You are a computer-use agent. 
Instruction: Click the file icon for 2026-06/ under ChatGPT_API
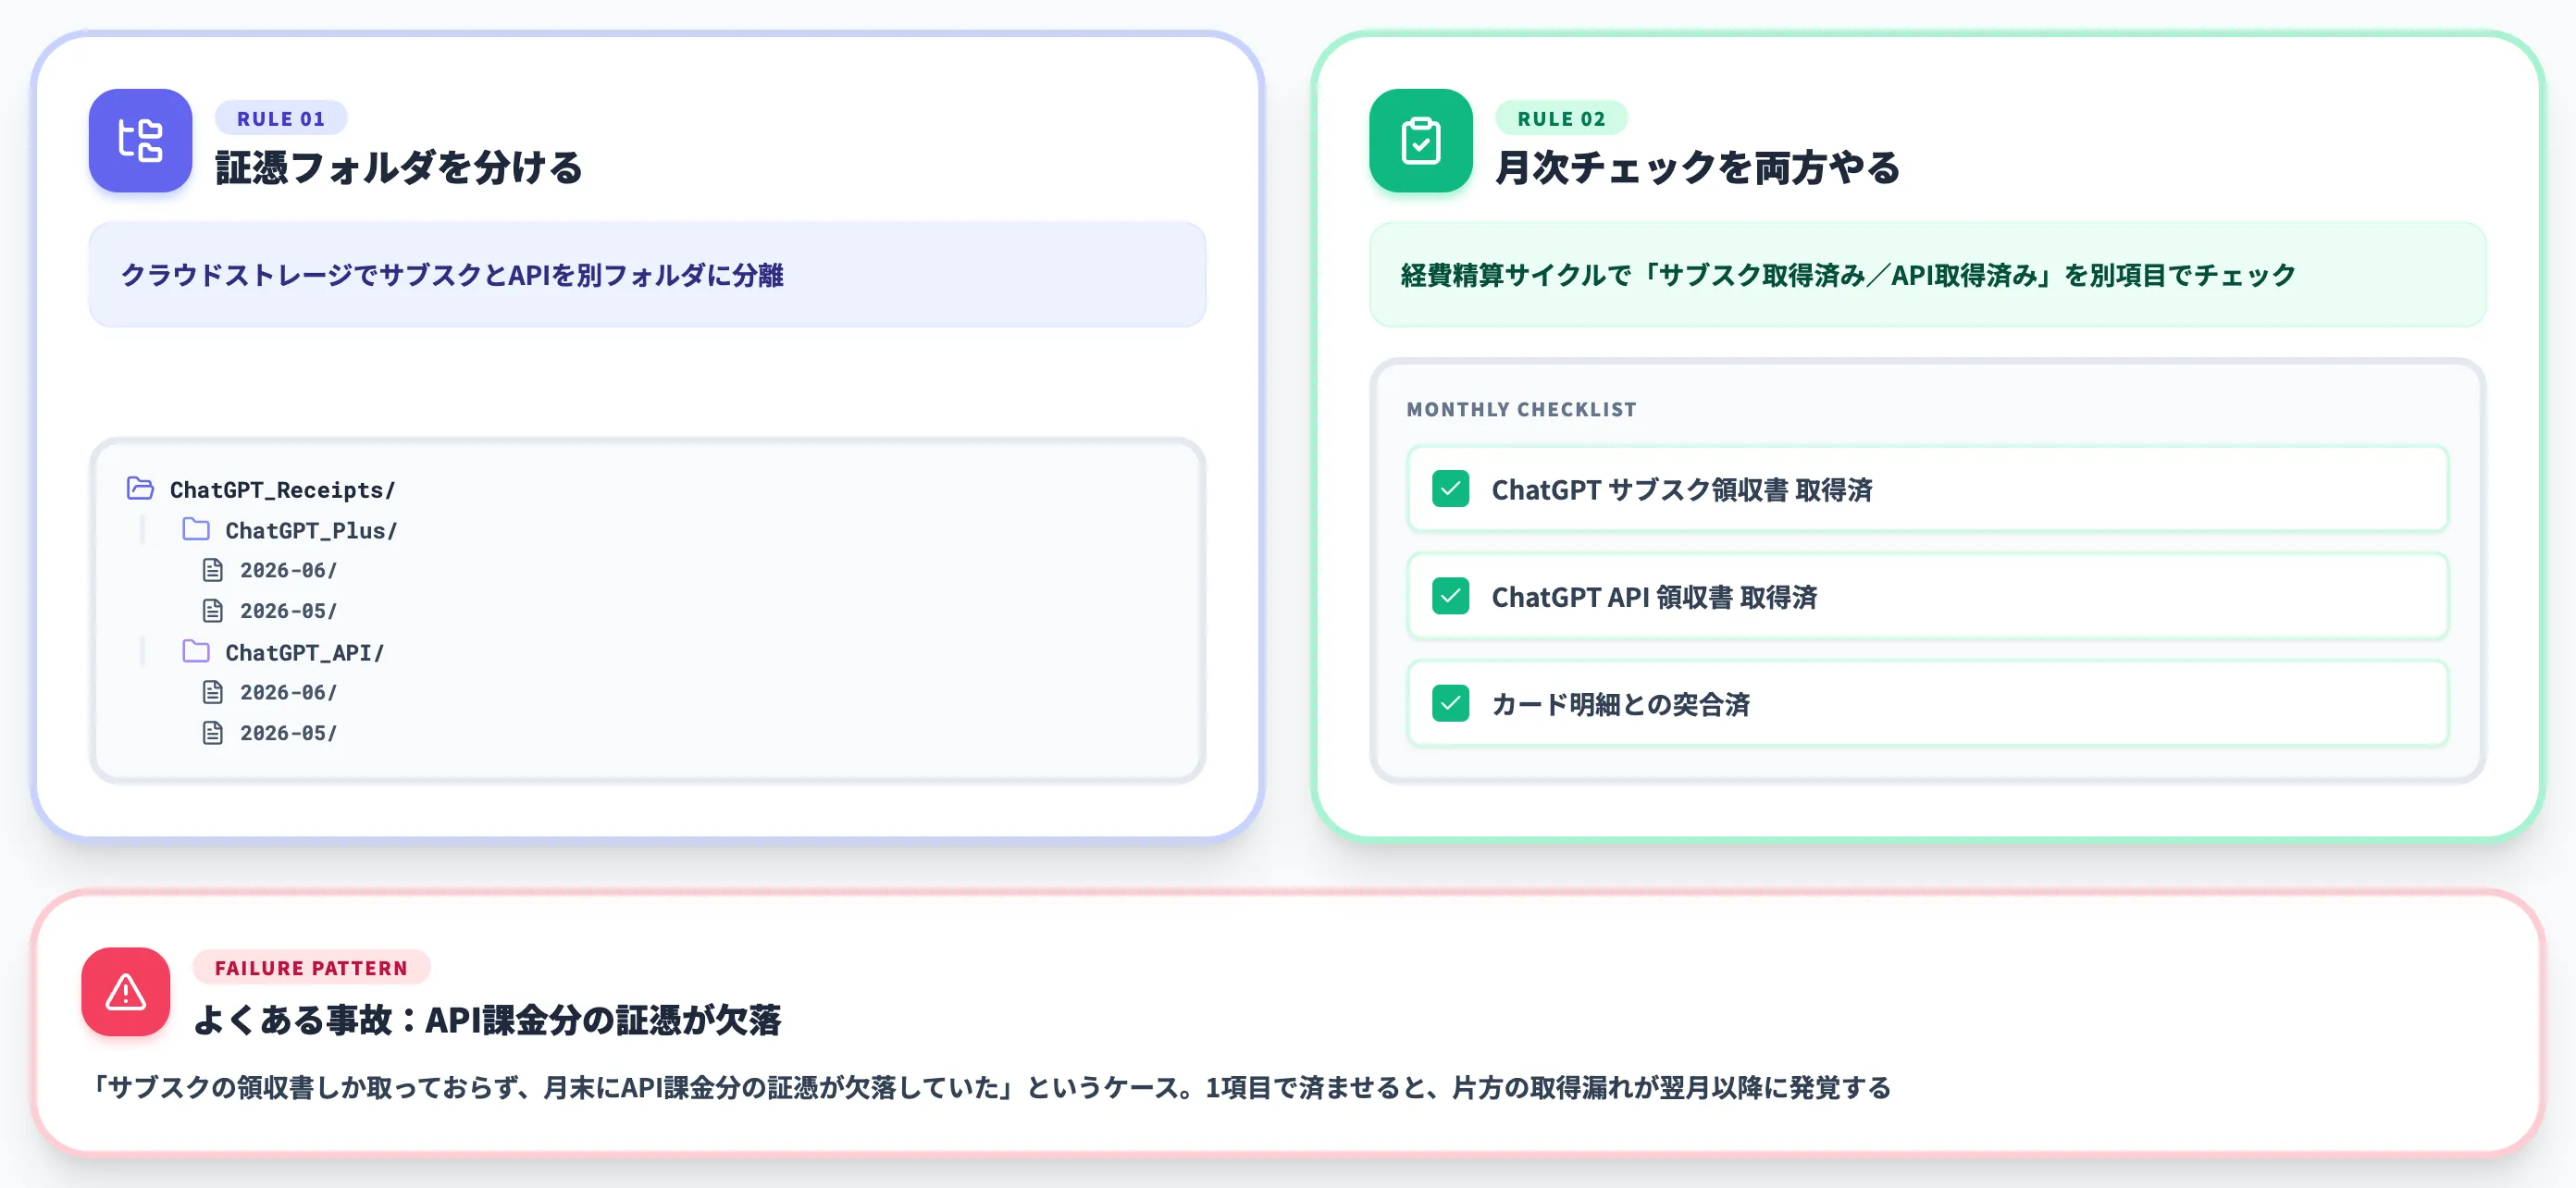(213, 692)
